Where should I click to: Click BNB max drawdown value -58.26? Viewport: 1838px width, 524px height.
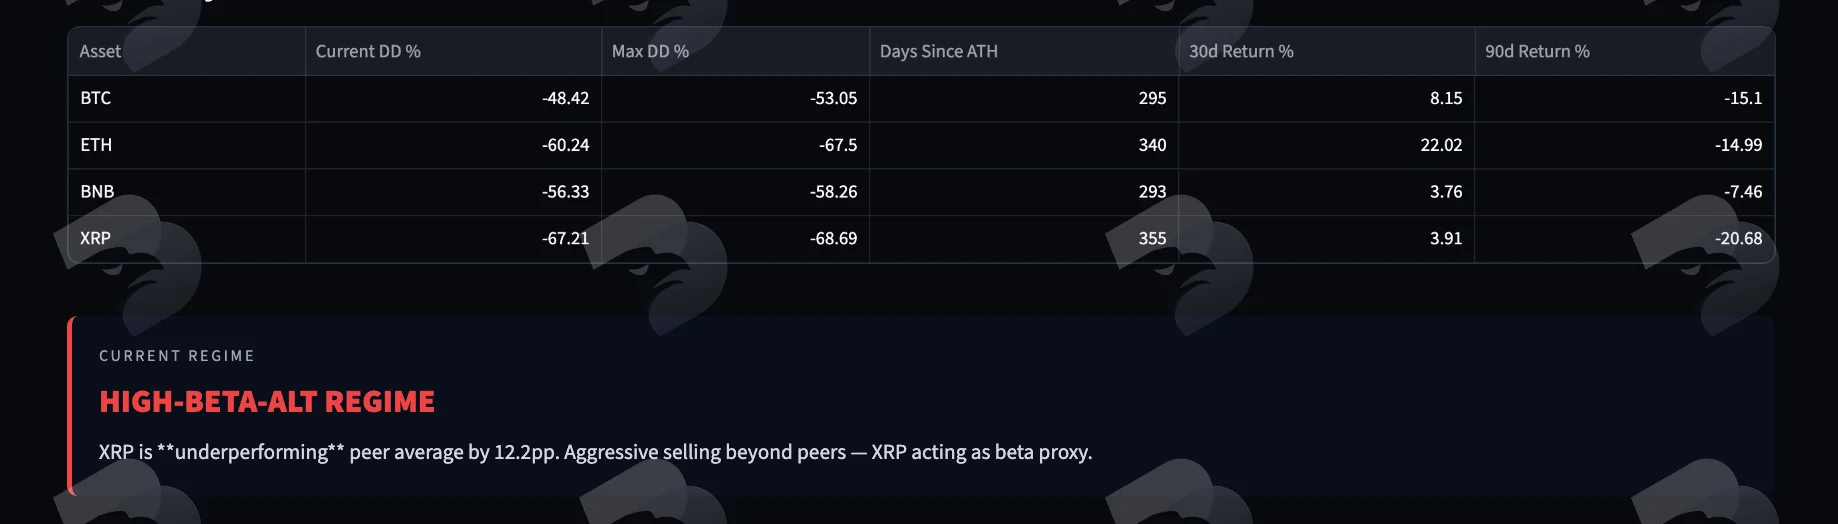click(833, 192)
